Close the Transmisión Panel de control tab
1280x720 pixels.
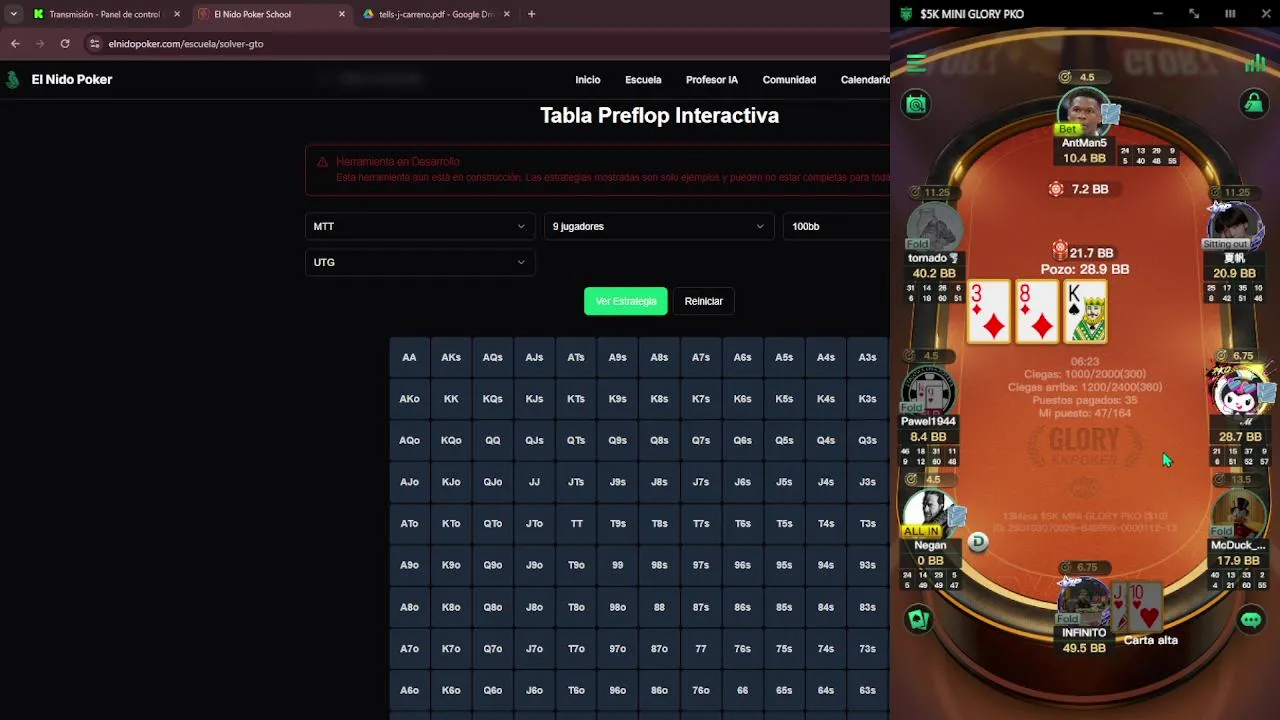pos(177,14)
